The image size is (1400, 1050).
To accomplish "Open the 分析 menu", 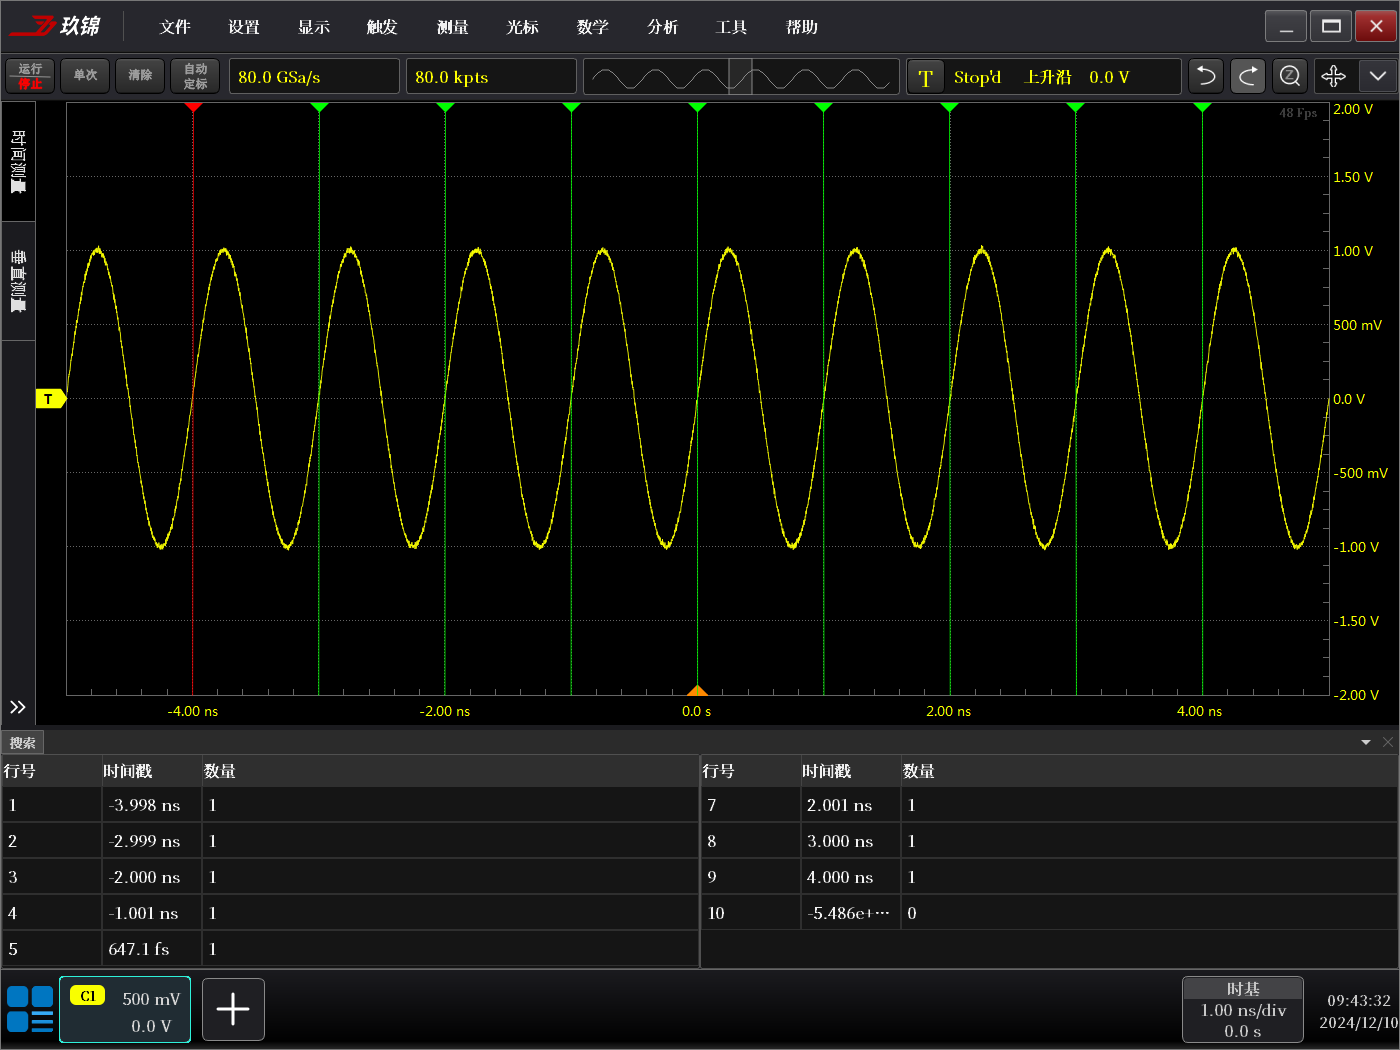I will coord(662,27).
